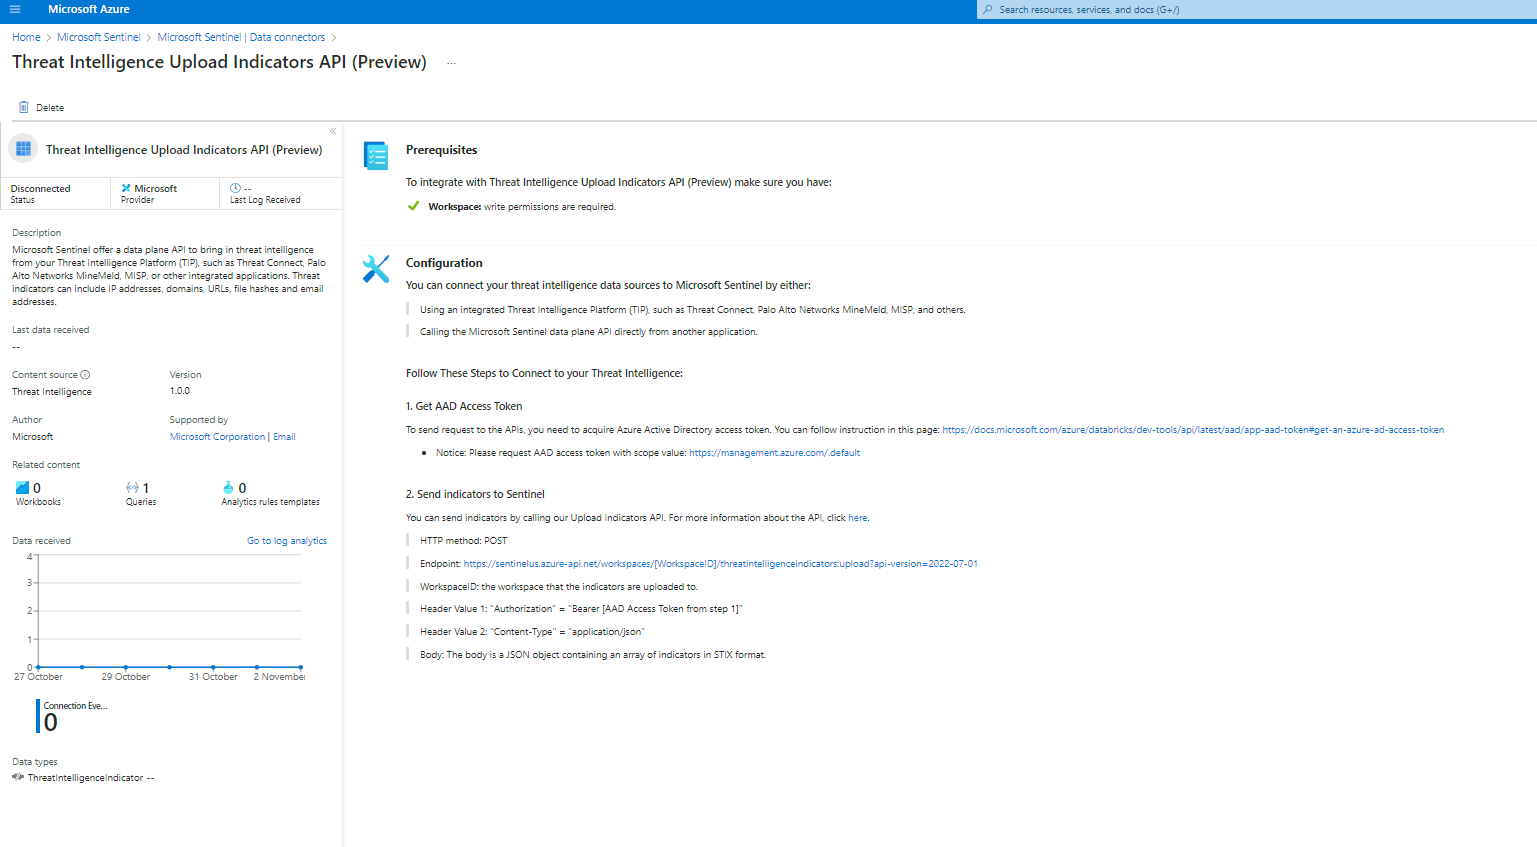
Task: Click the '1. Get AAD Access Token' heading
Action: [464, 406]
